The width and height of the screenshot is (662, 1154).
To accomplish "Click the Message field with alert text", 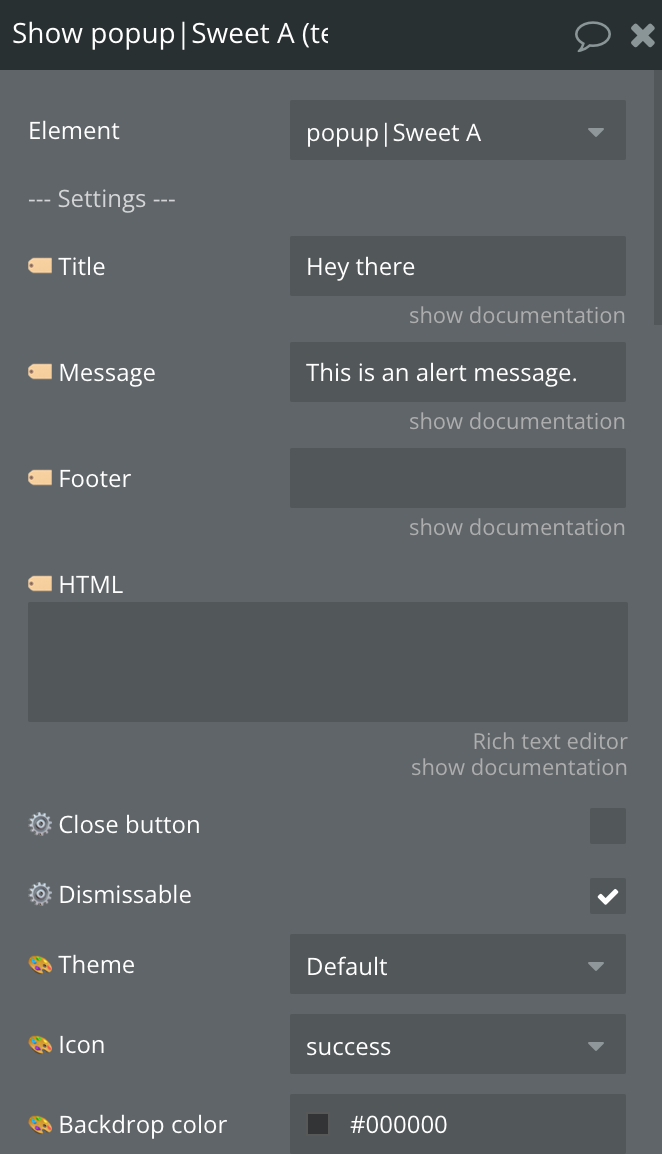I will click(458, 372).
